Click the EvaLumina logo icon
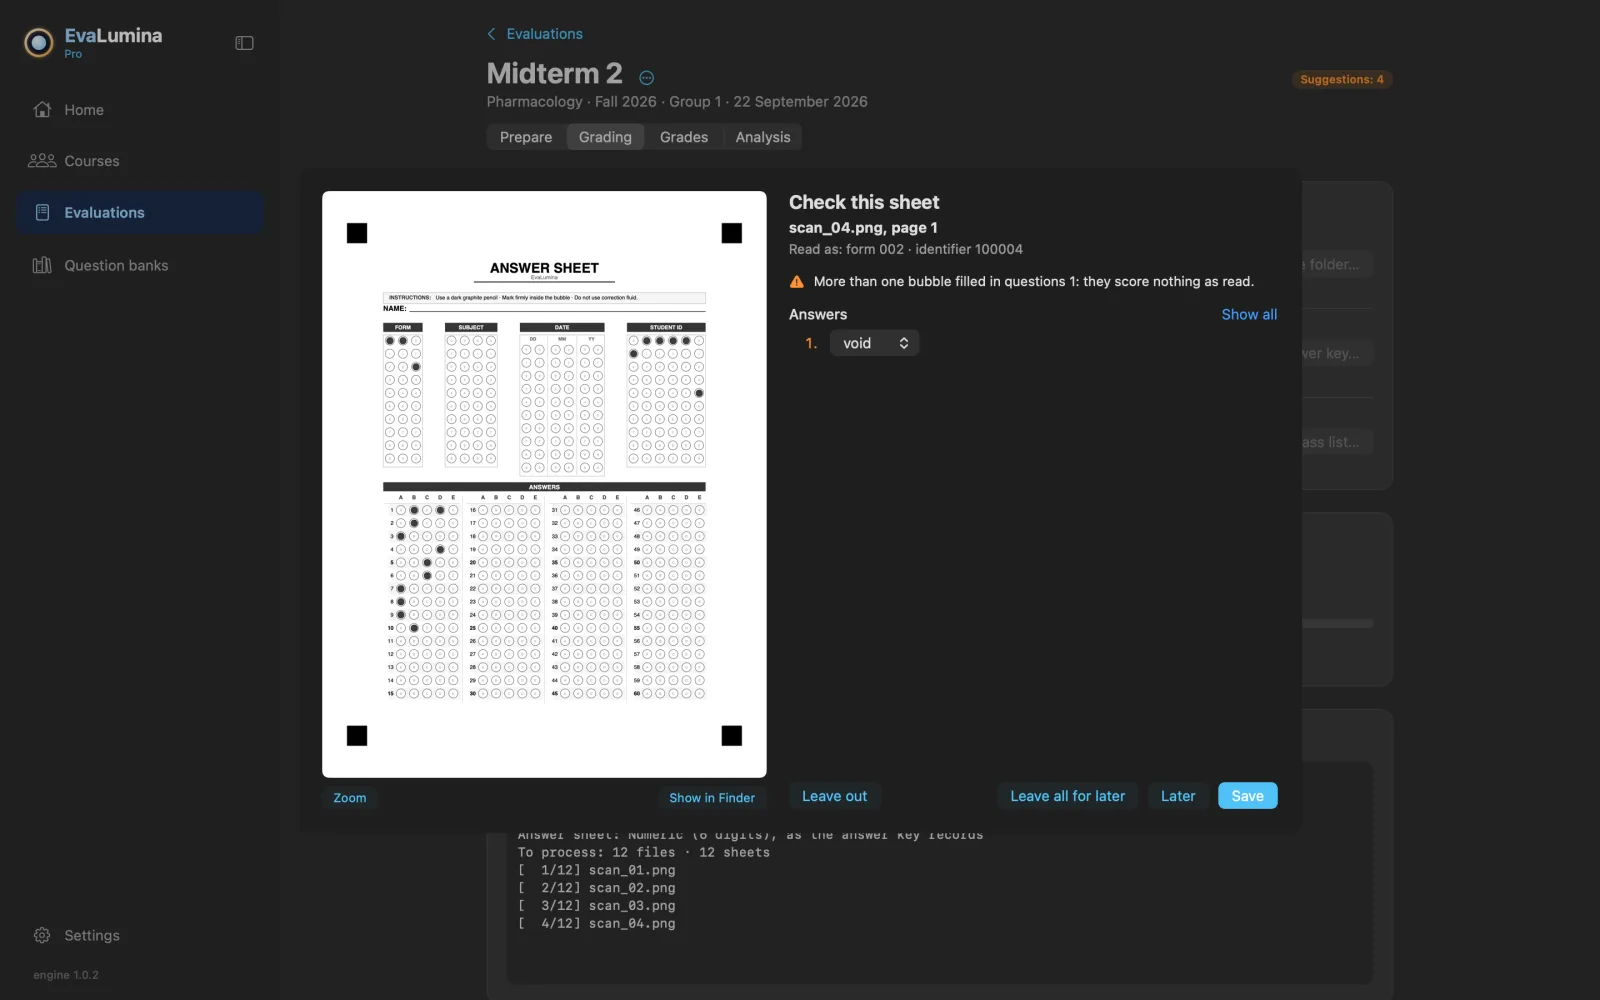The image size is (1600, 1000). click(x=38, y=42)
